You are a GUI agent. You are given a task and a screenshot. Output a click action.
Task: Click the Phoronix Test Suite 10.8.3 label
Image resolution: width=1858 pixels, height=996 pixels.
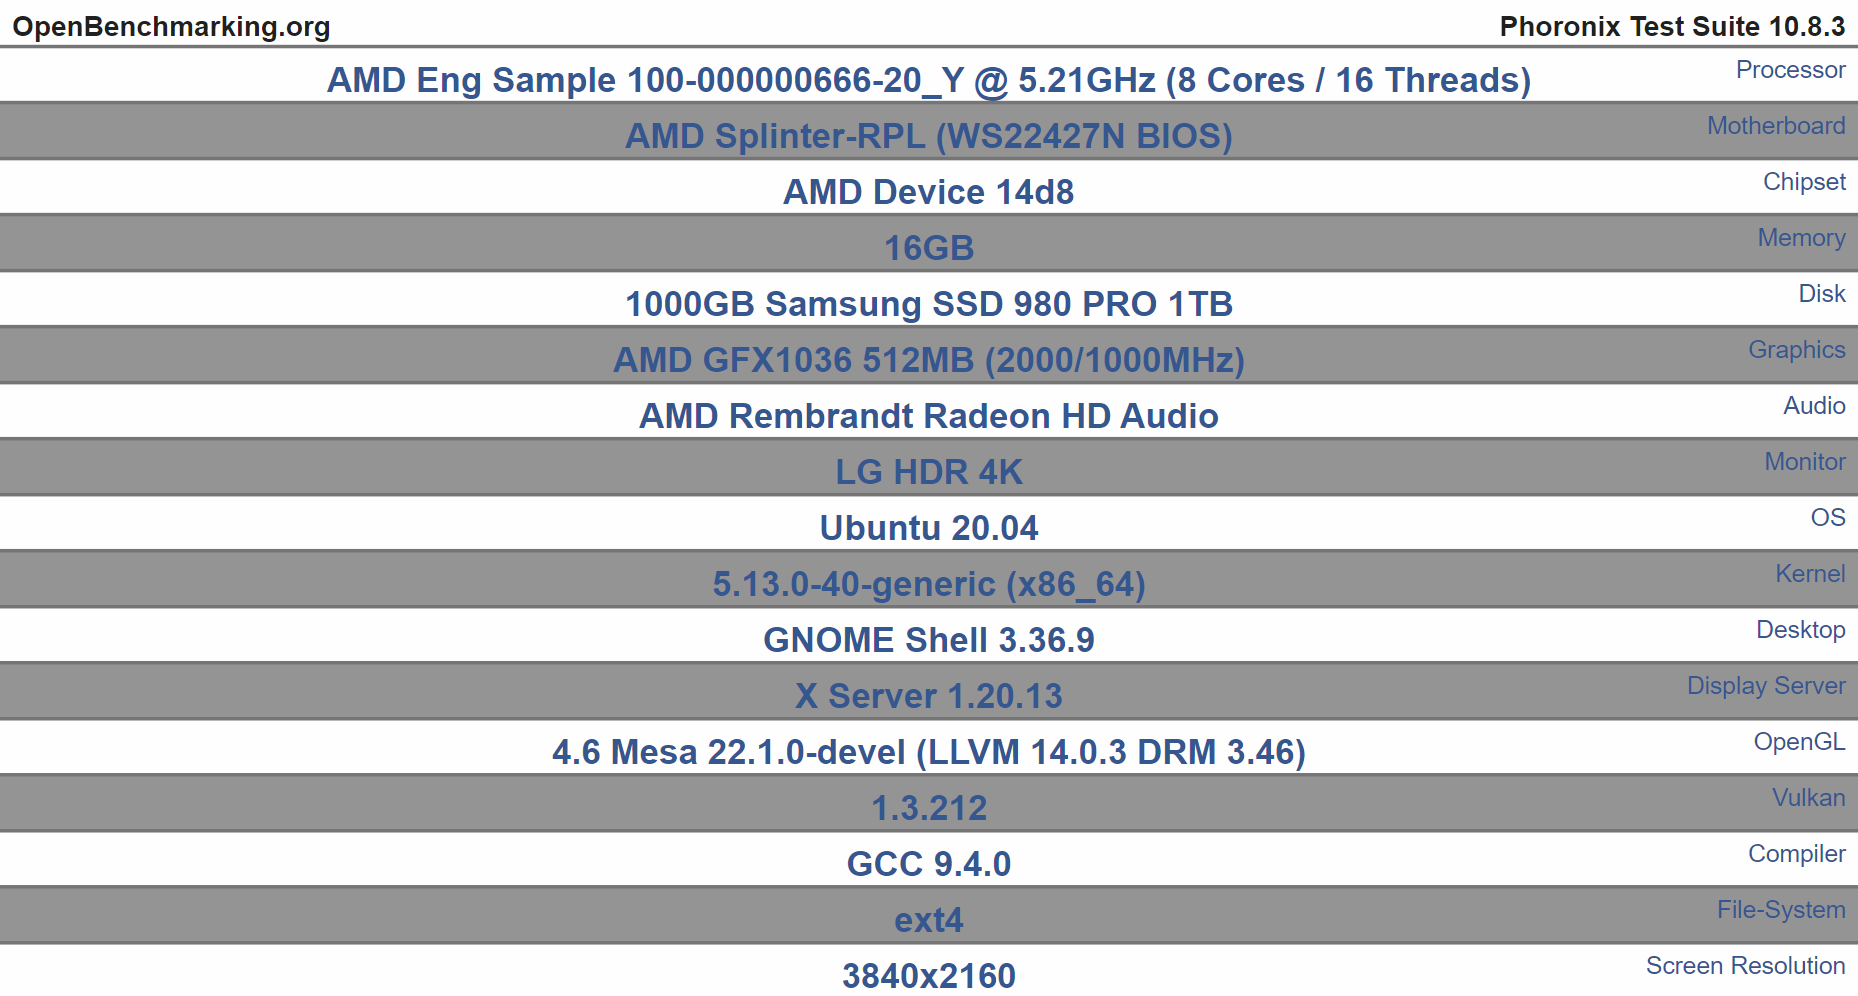tap(1672, 27)
